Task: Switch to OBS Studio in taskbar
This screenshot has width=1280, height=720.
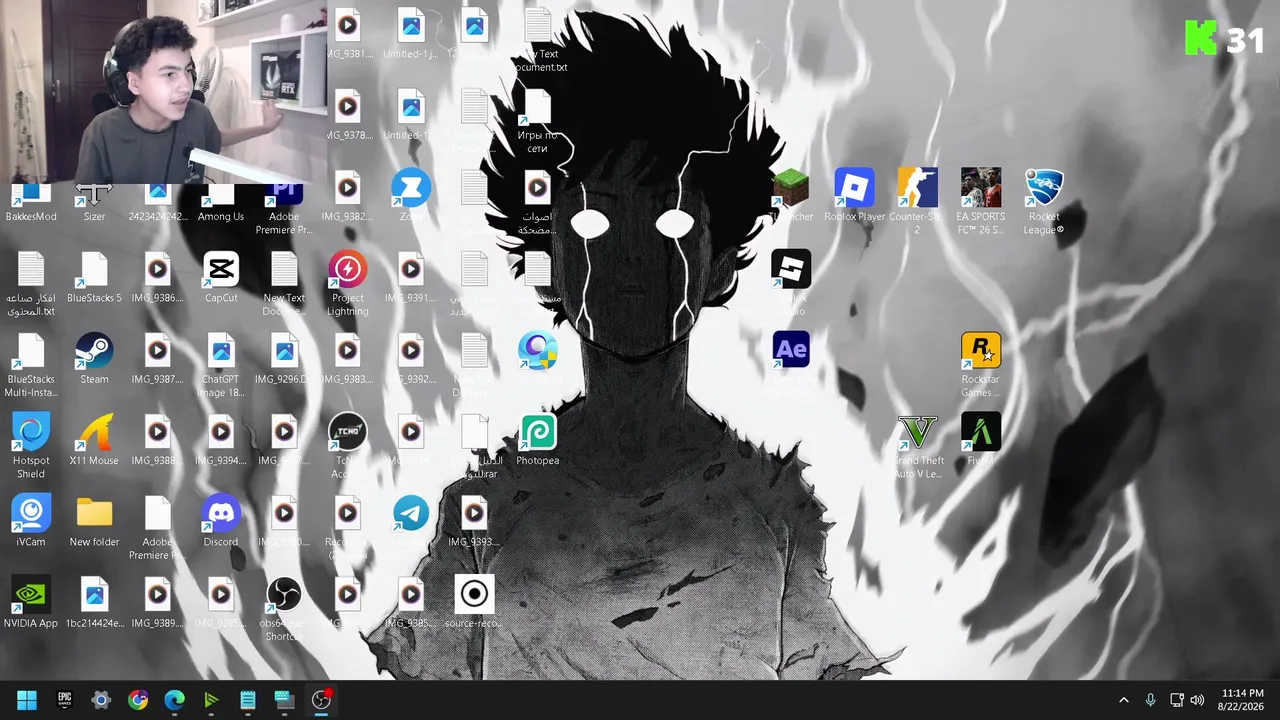Action: tap(321, 700)
